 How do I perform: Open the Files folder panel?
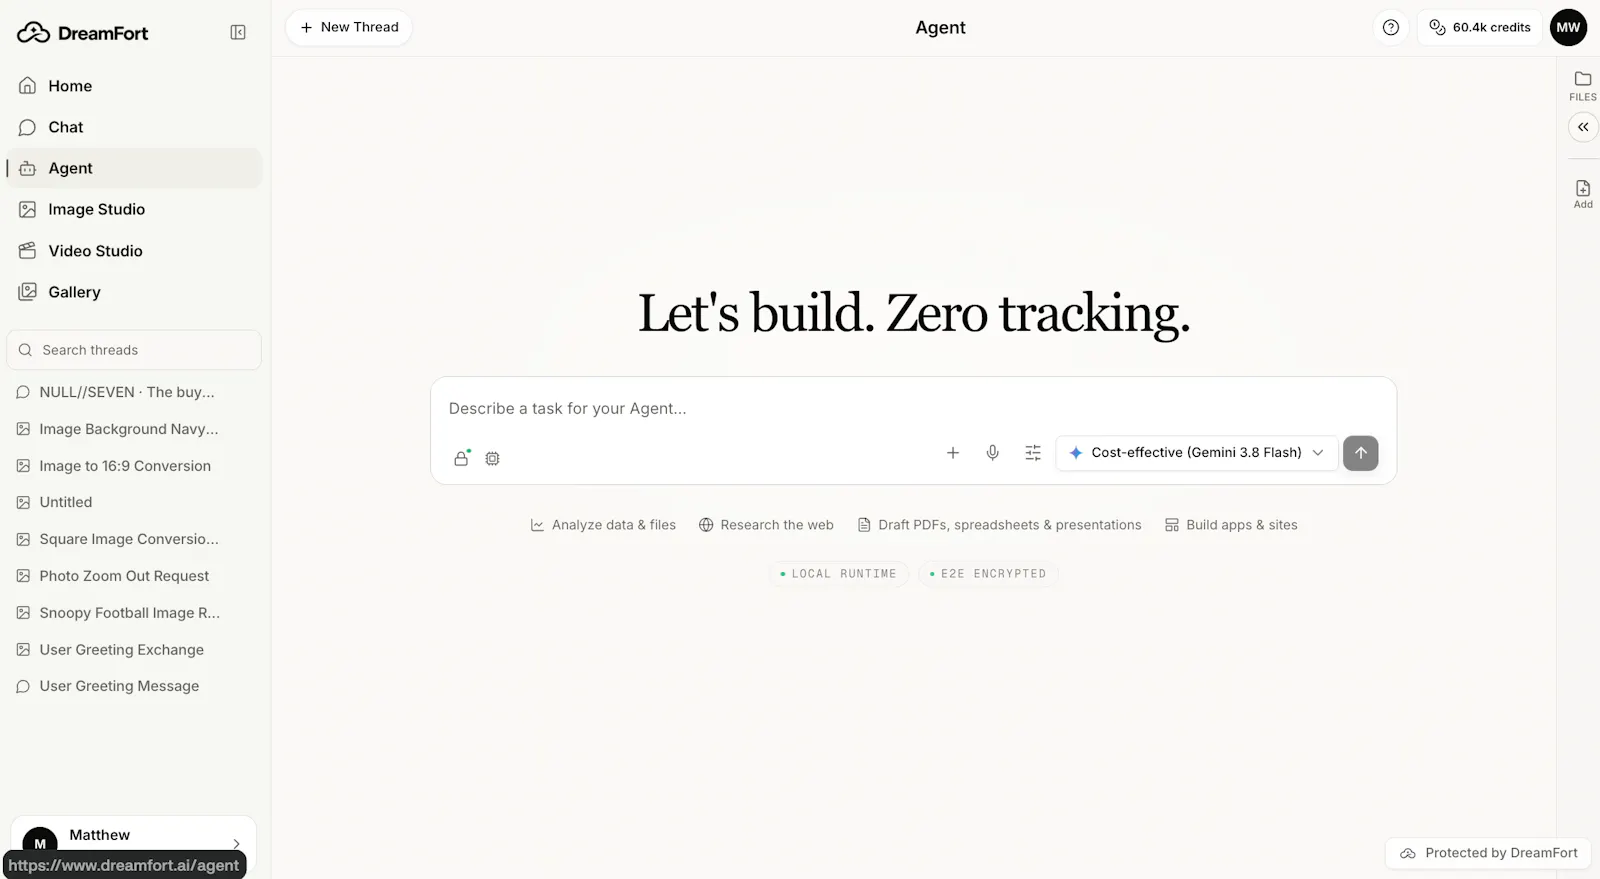click(x=1583, y=86)
